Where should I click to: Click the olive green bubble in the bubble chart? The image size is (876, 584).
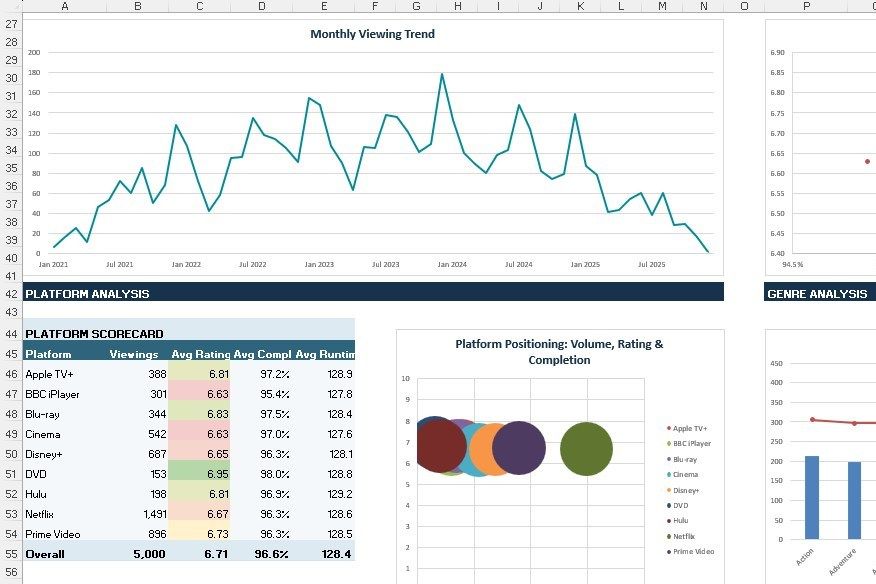(x=586, y=449)
